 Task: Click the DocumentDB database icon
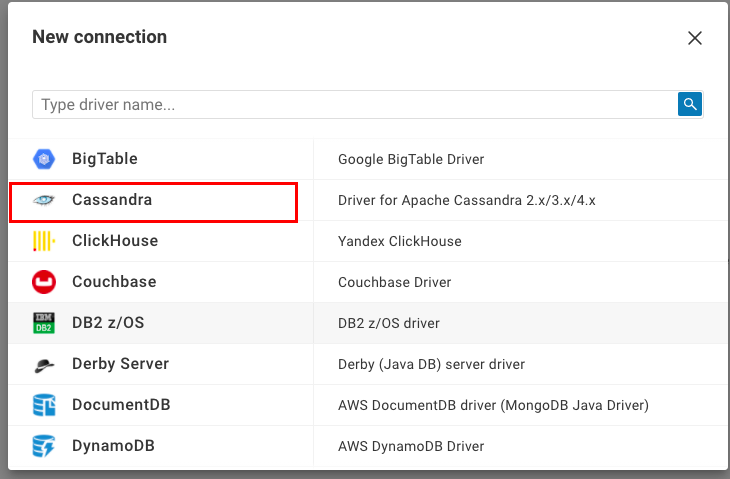[x=44, y=405]
